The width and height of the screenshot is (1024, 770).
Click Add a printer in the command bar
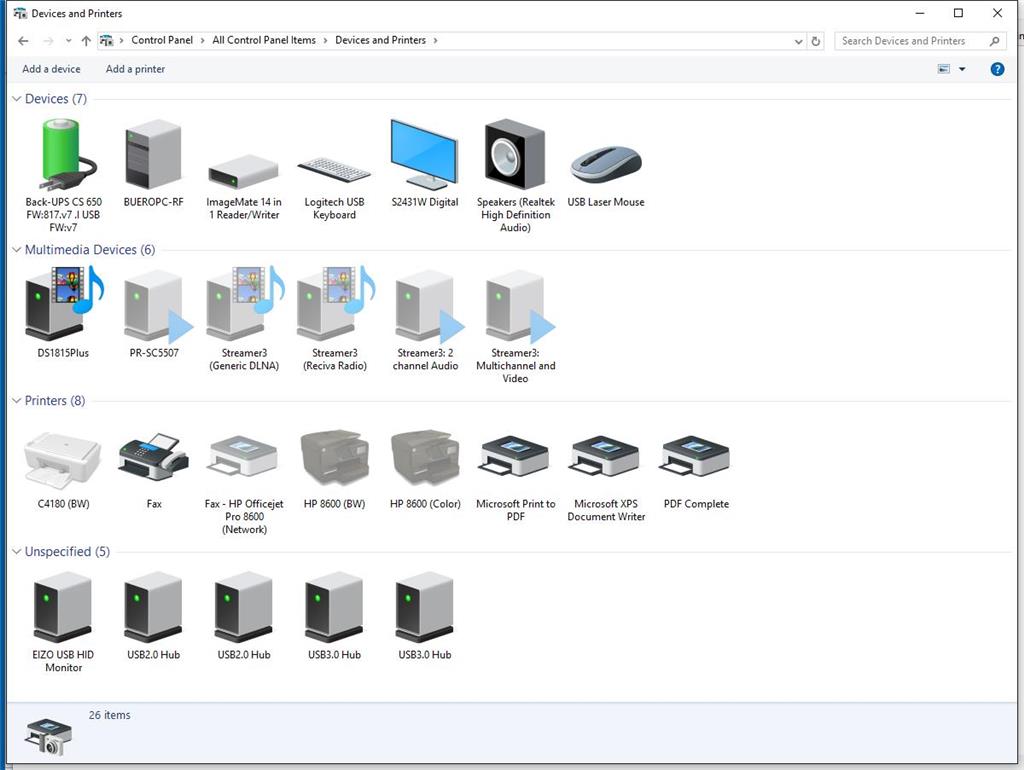click(135, 69)
